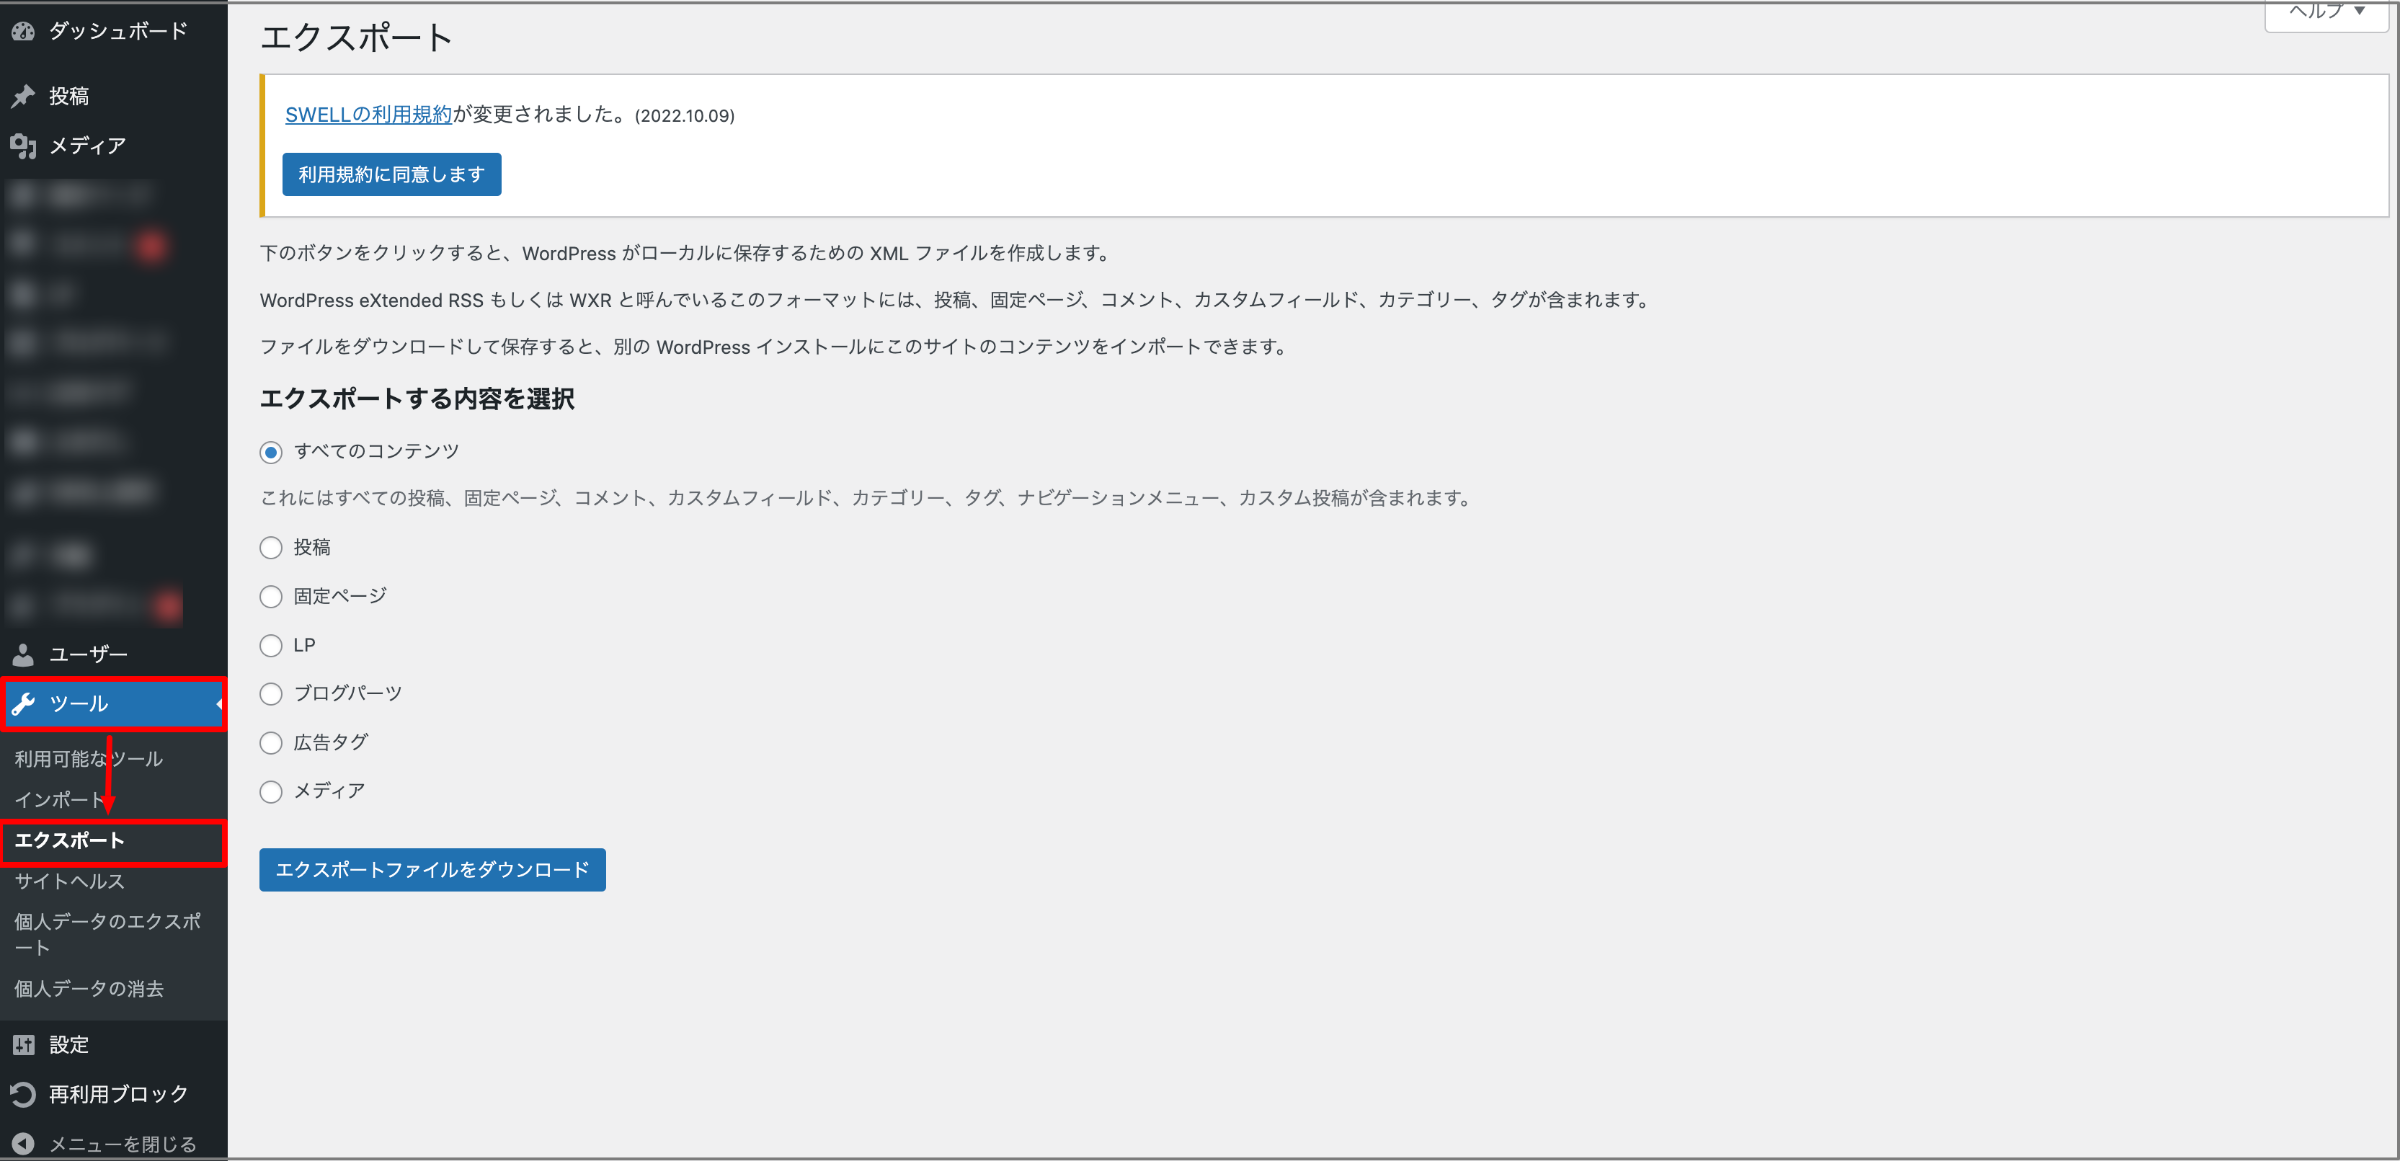Click the Users person icon
2400x1161 pixels.
[x=23, y=654]
